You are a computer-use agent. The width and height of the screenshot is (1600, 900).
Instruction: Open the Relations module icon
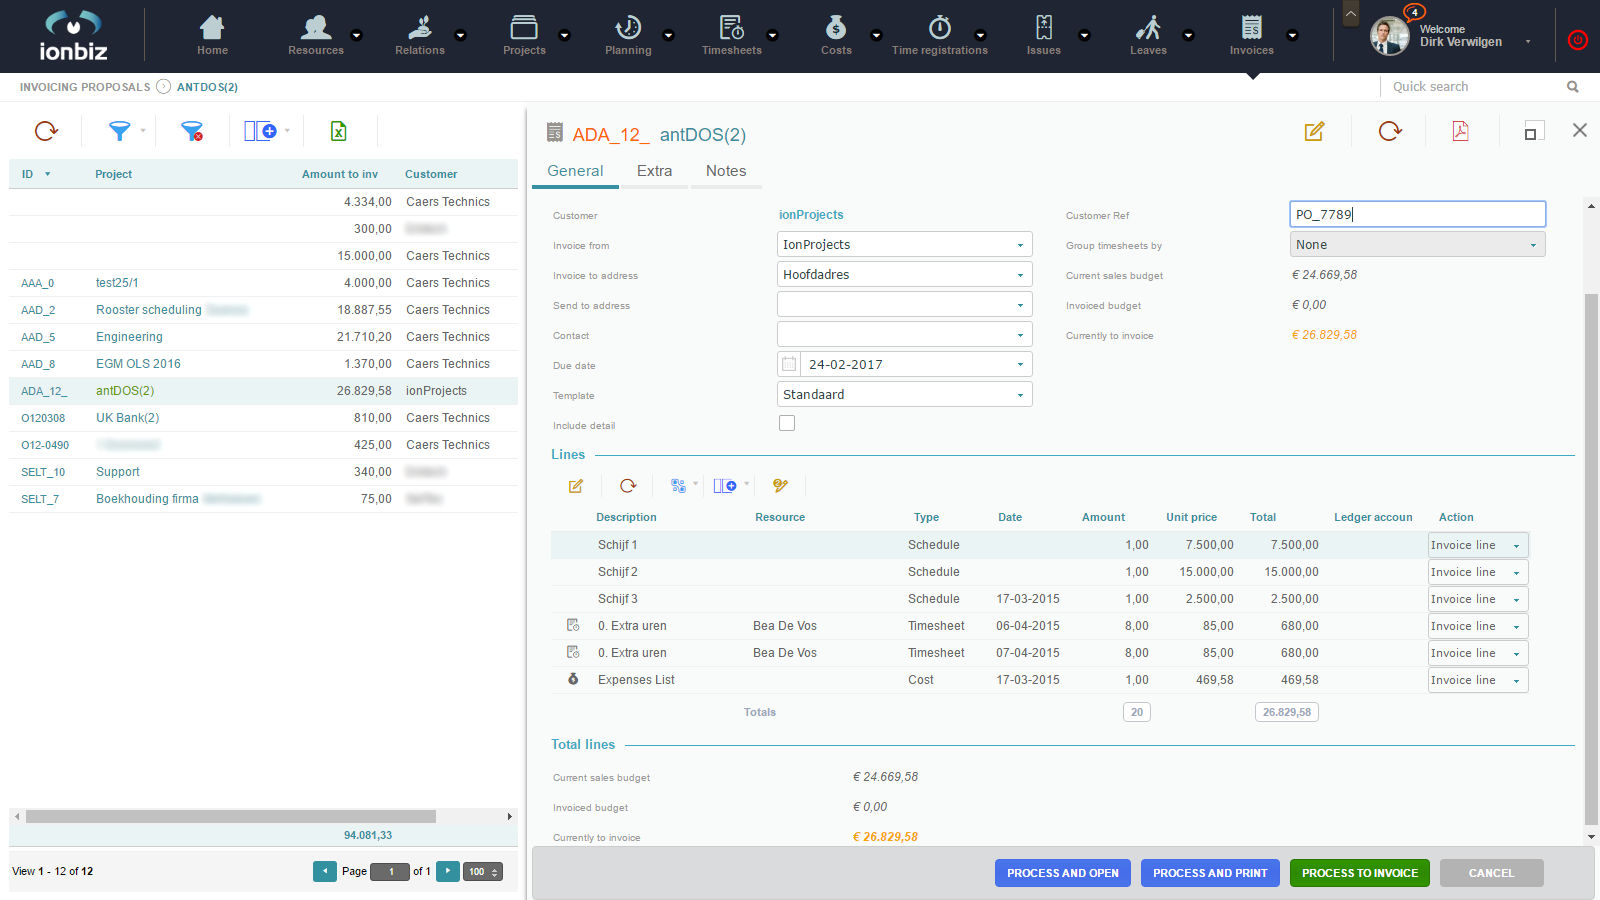pyautogui.click(x=420, y=27)
